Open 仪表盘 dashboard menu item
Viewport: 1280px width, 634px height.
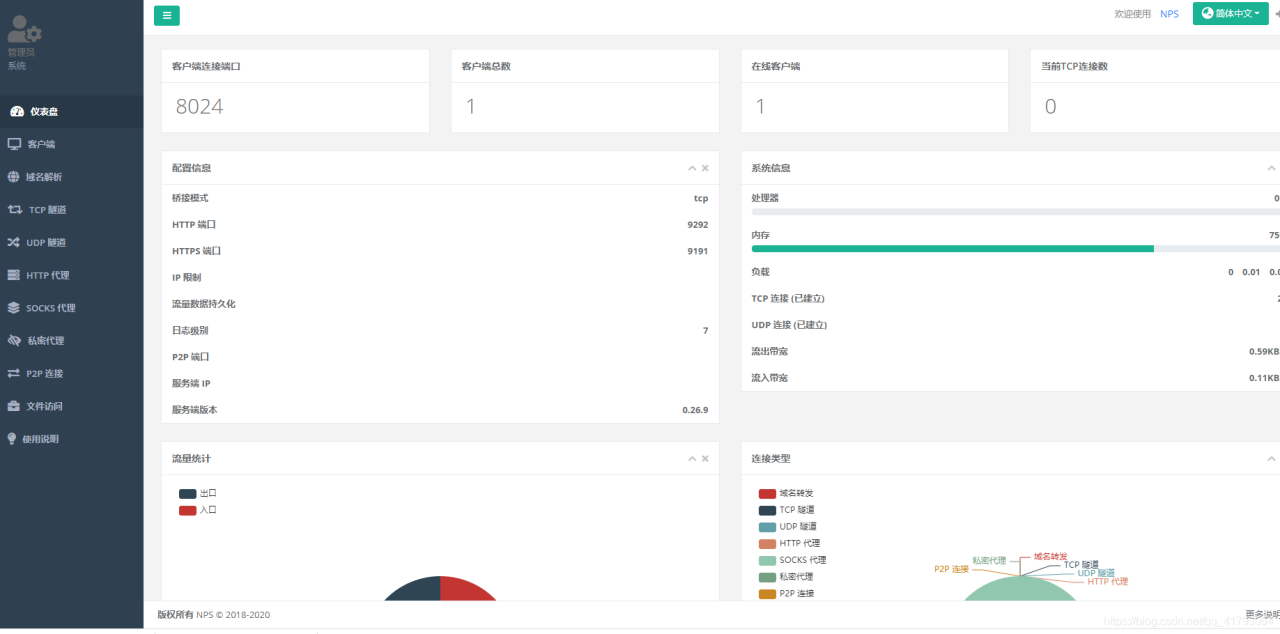[72, 112]
